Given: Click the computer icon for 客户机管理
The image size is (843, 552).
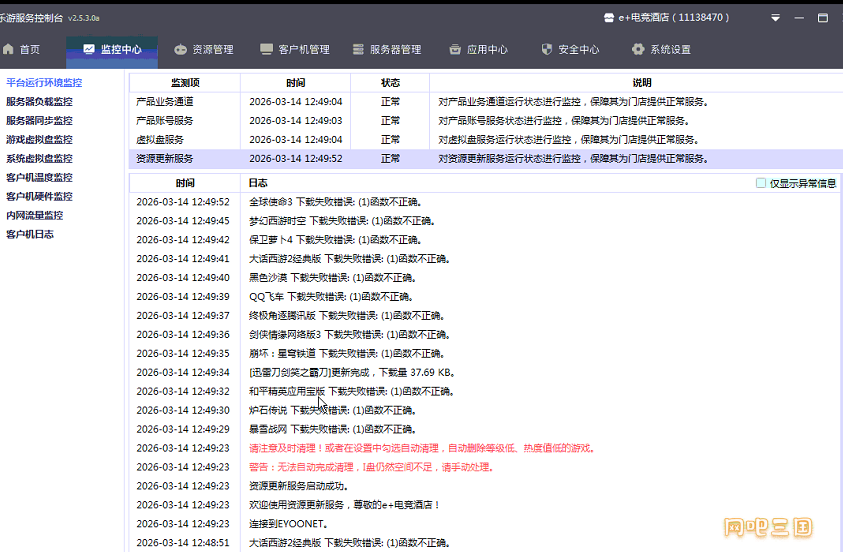Looking at the screenshot, I should click(x=266, y=49).
